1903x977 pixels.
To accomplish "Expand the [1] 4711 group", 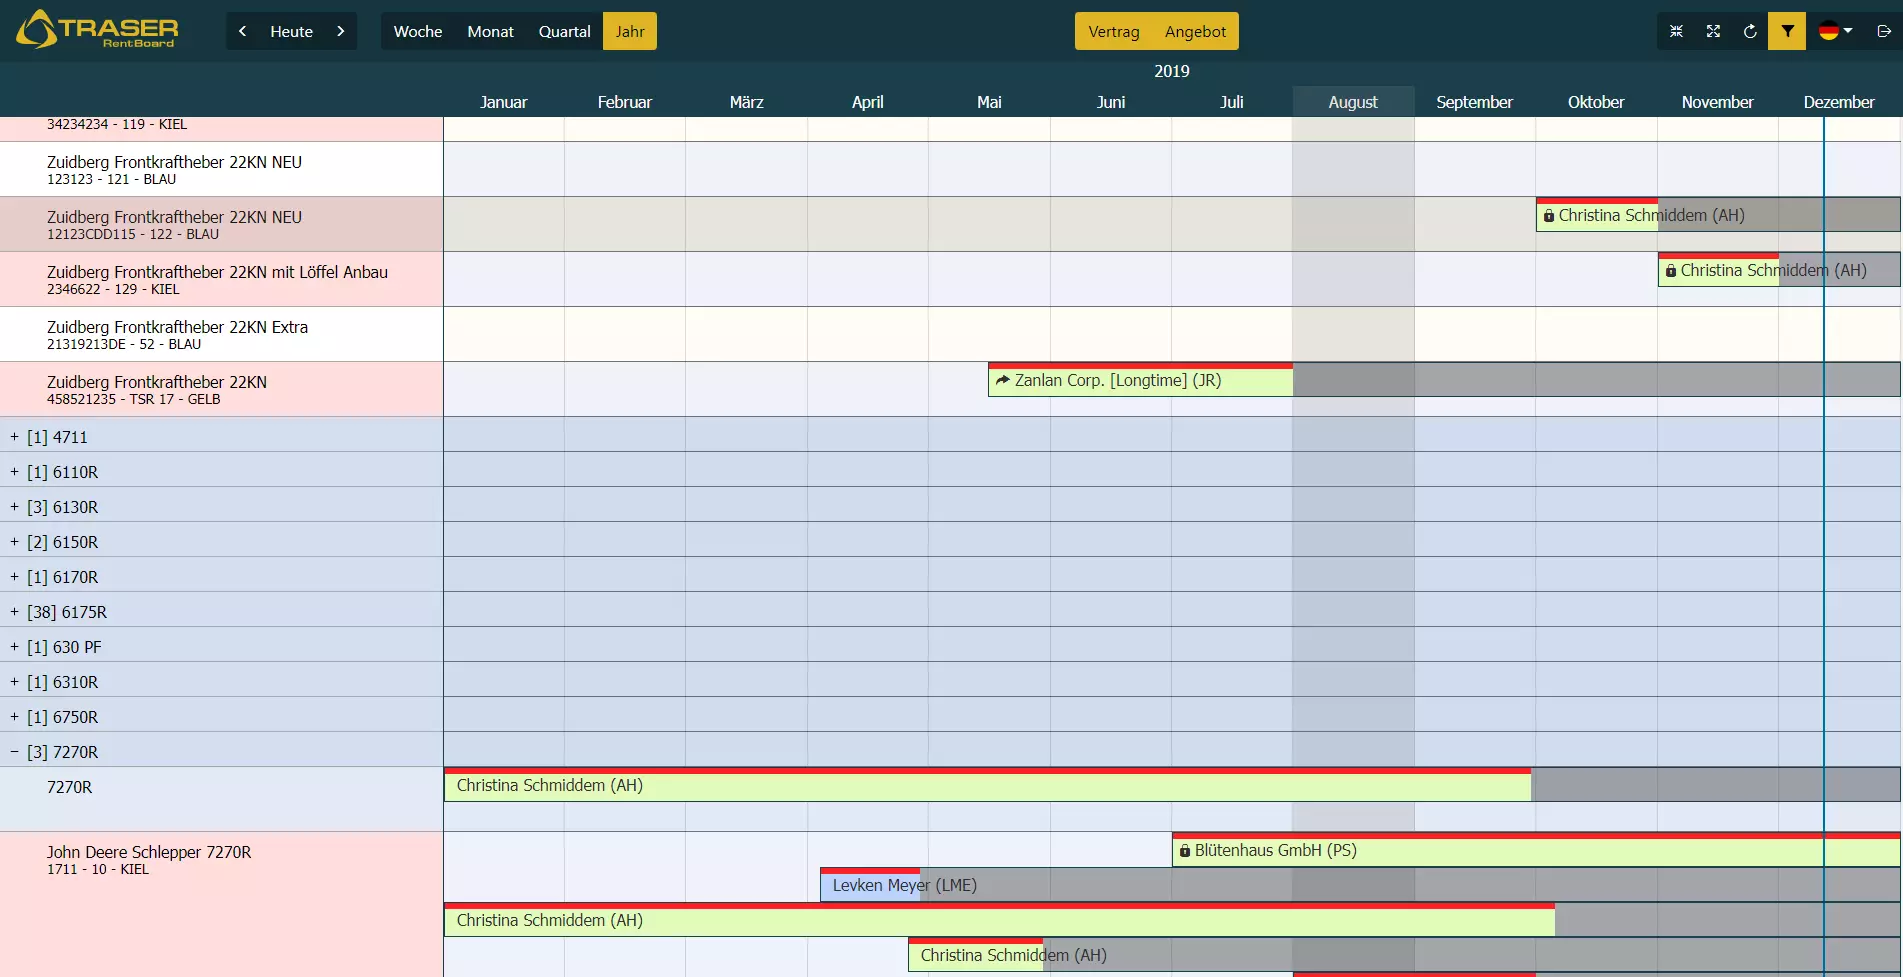I will click(15, 437).
